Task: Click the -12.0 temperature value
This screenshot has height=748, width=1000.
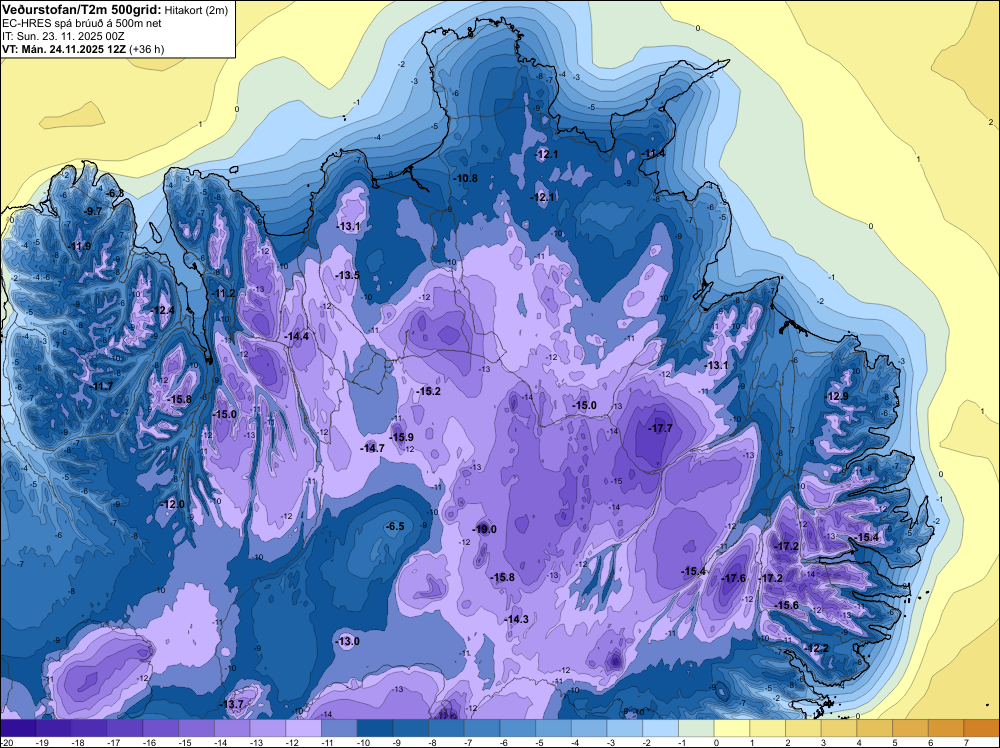Action: [172, 504]
